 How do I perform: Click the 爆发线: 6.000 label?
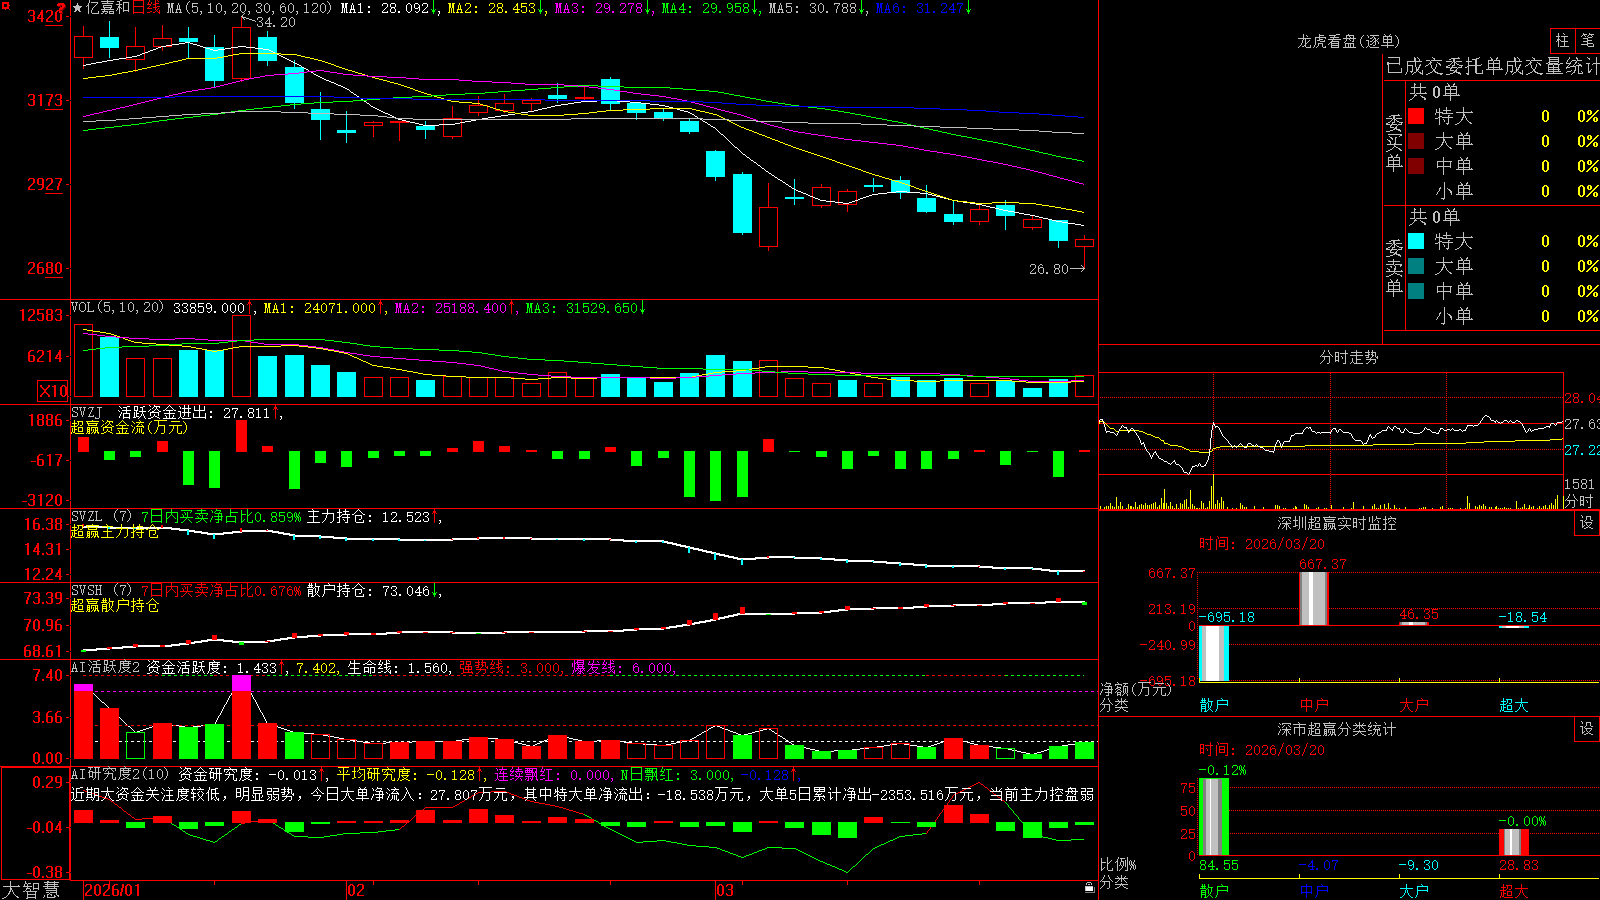coord(622,667)
